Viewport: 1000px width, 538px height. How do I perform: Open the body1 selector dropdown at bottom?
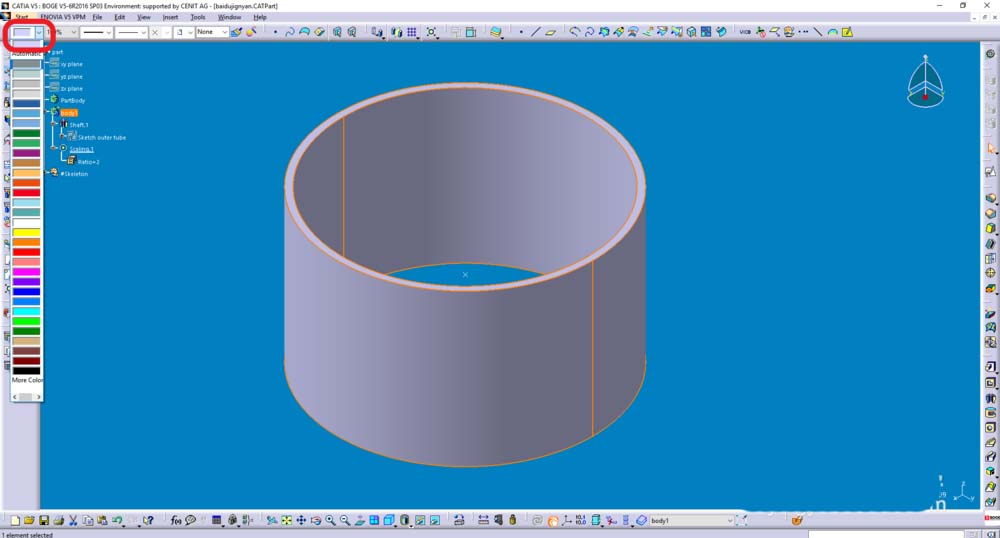pyautogui.click(x=731, y=521)
